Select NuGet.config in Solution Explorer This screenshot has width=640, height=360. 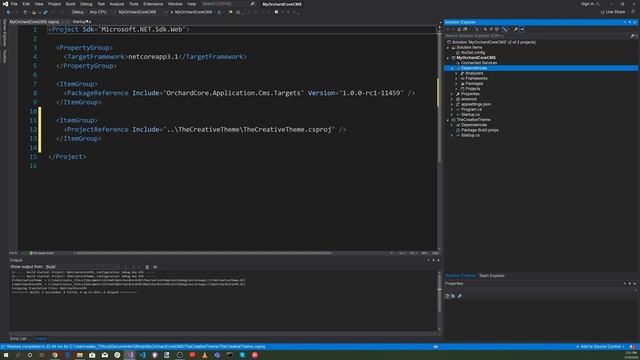coord(473,53)
